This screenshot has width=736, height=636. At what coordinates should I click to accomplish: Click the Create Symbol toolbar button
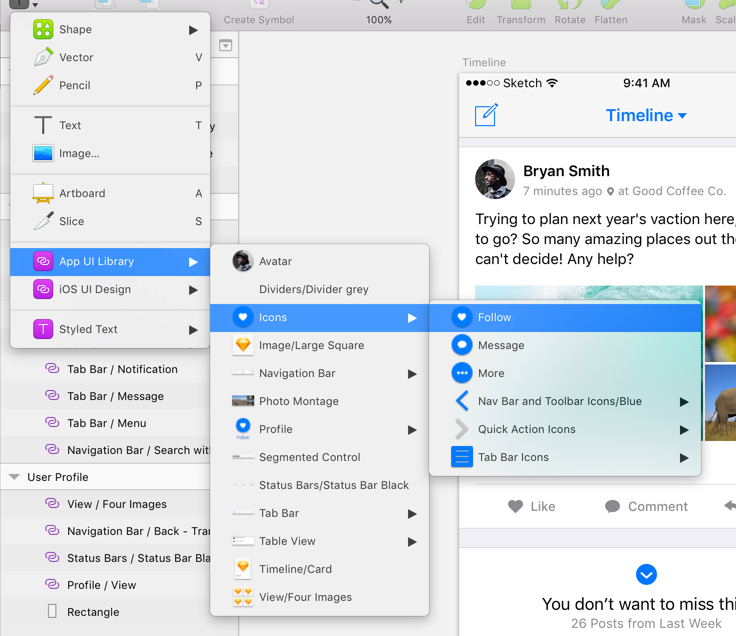tap(259, 13)
